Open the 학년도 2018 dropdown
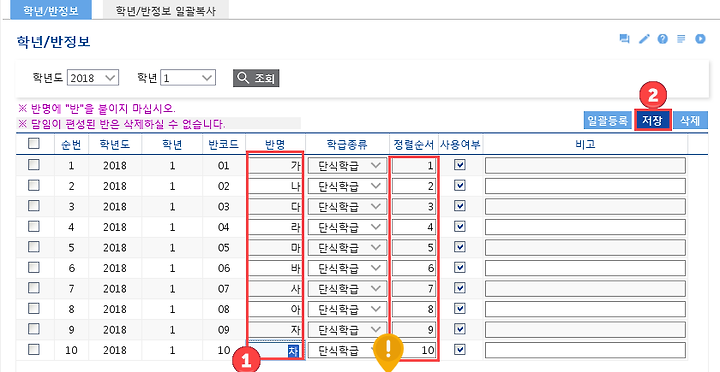 click(93, 78)
